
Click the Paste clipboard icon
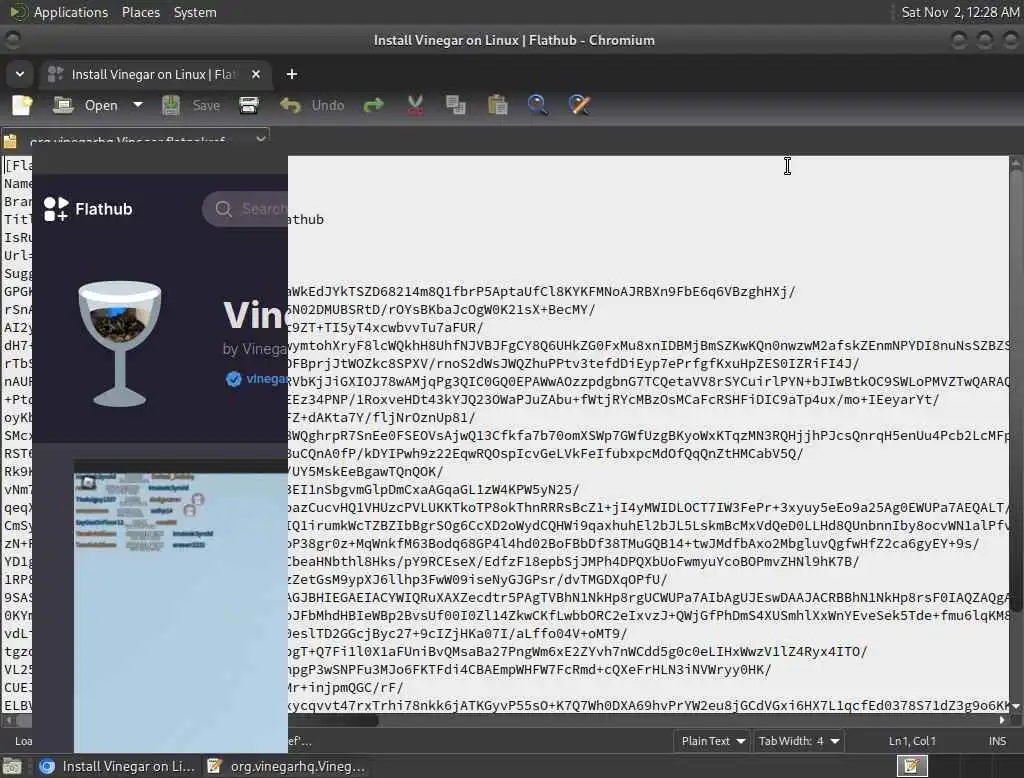click(498, 105)
